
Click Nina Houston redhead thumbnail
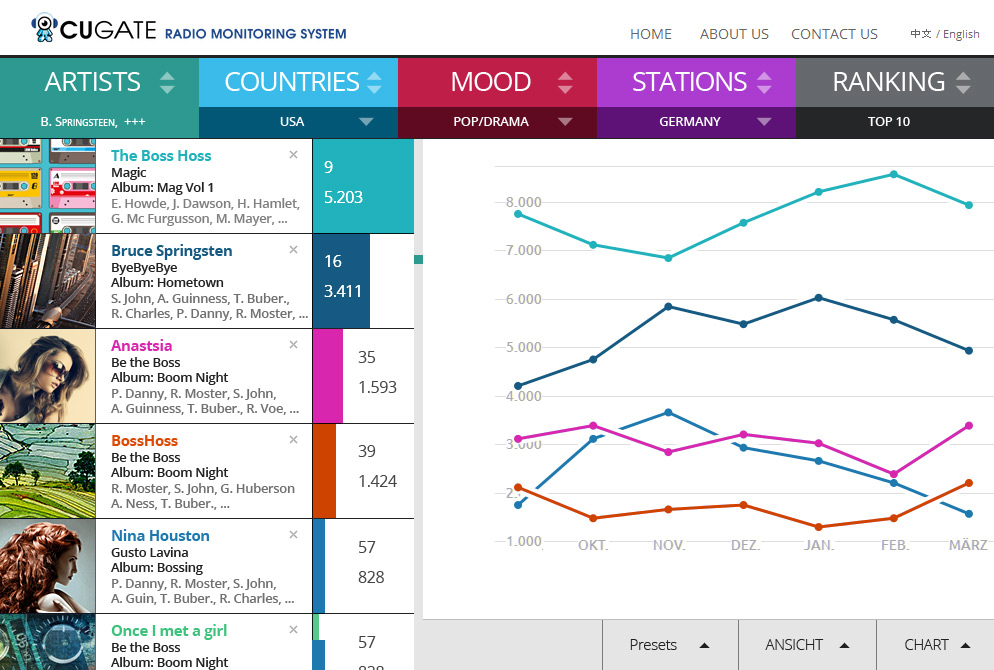click(x=48, y=566)
